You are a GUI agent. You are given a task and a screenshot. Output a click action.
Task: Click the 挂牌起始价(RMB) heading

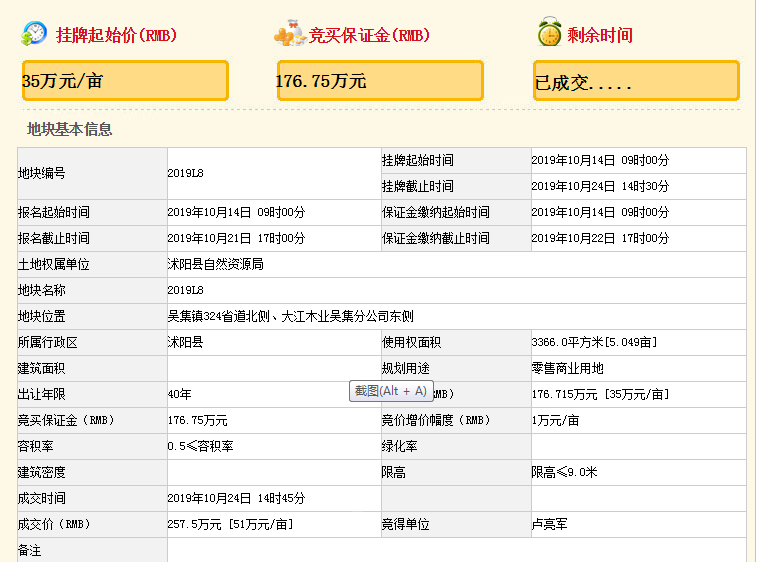pyautogui.click(x=117, y=35)
